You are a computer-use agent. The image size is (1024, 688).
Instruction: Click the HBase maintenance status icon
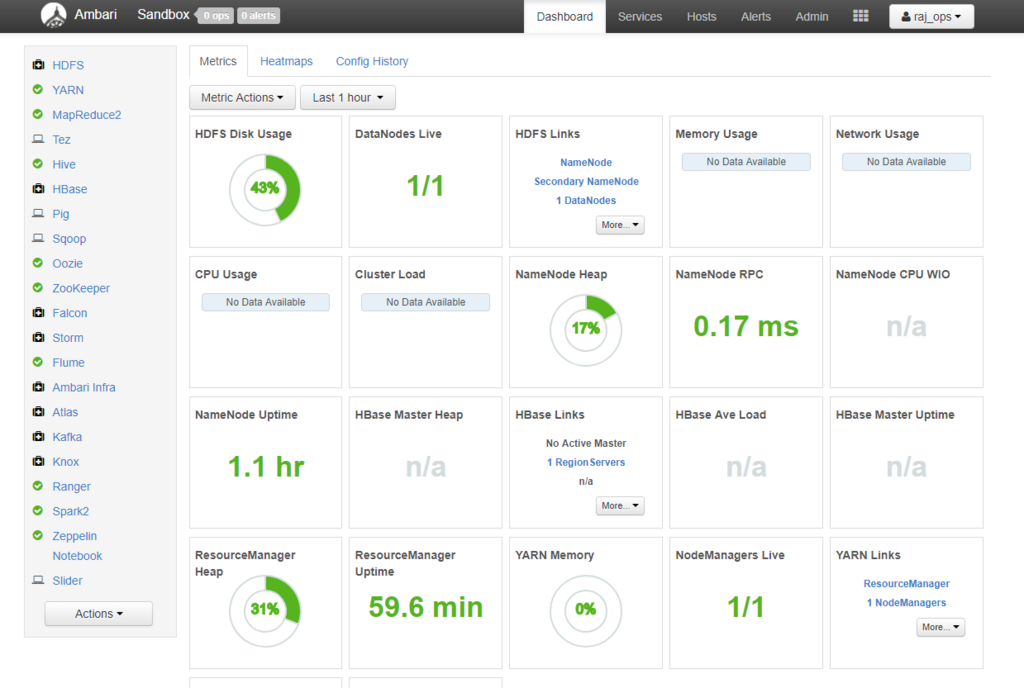39,189
